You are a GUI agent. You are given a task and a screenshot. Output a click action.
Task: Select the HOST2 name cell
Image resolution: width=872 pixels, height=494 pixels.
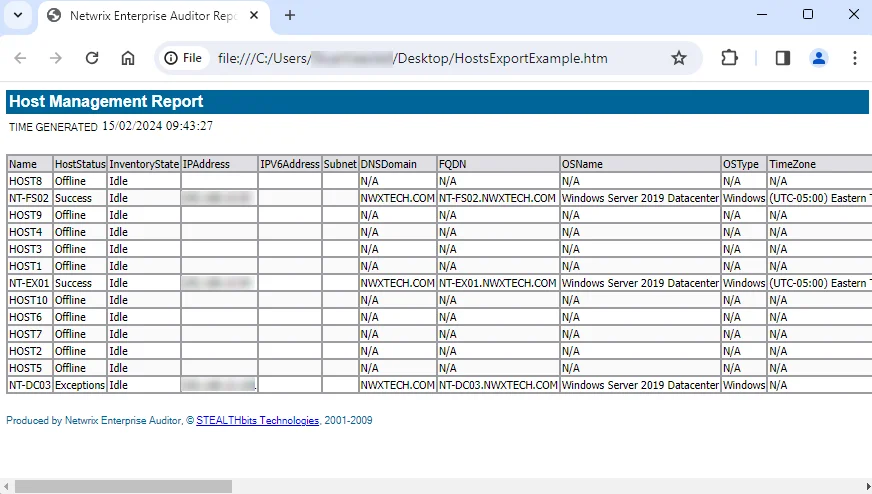(30, 351)
